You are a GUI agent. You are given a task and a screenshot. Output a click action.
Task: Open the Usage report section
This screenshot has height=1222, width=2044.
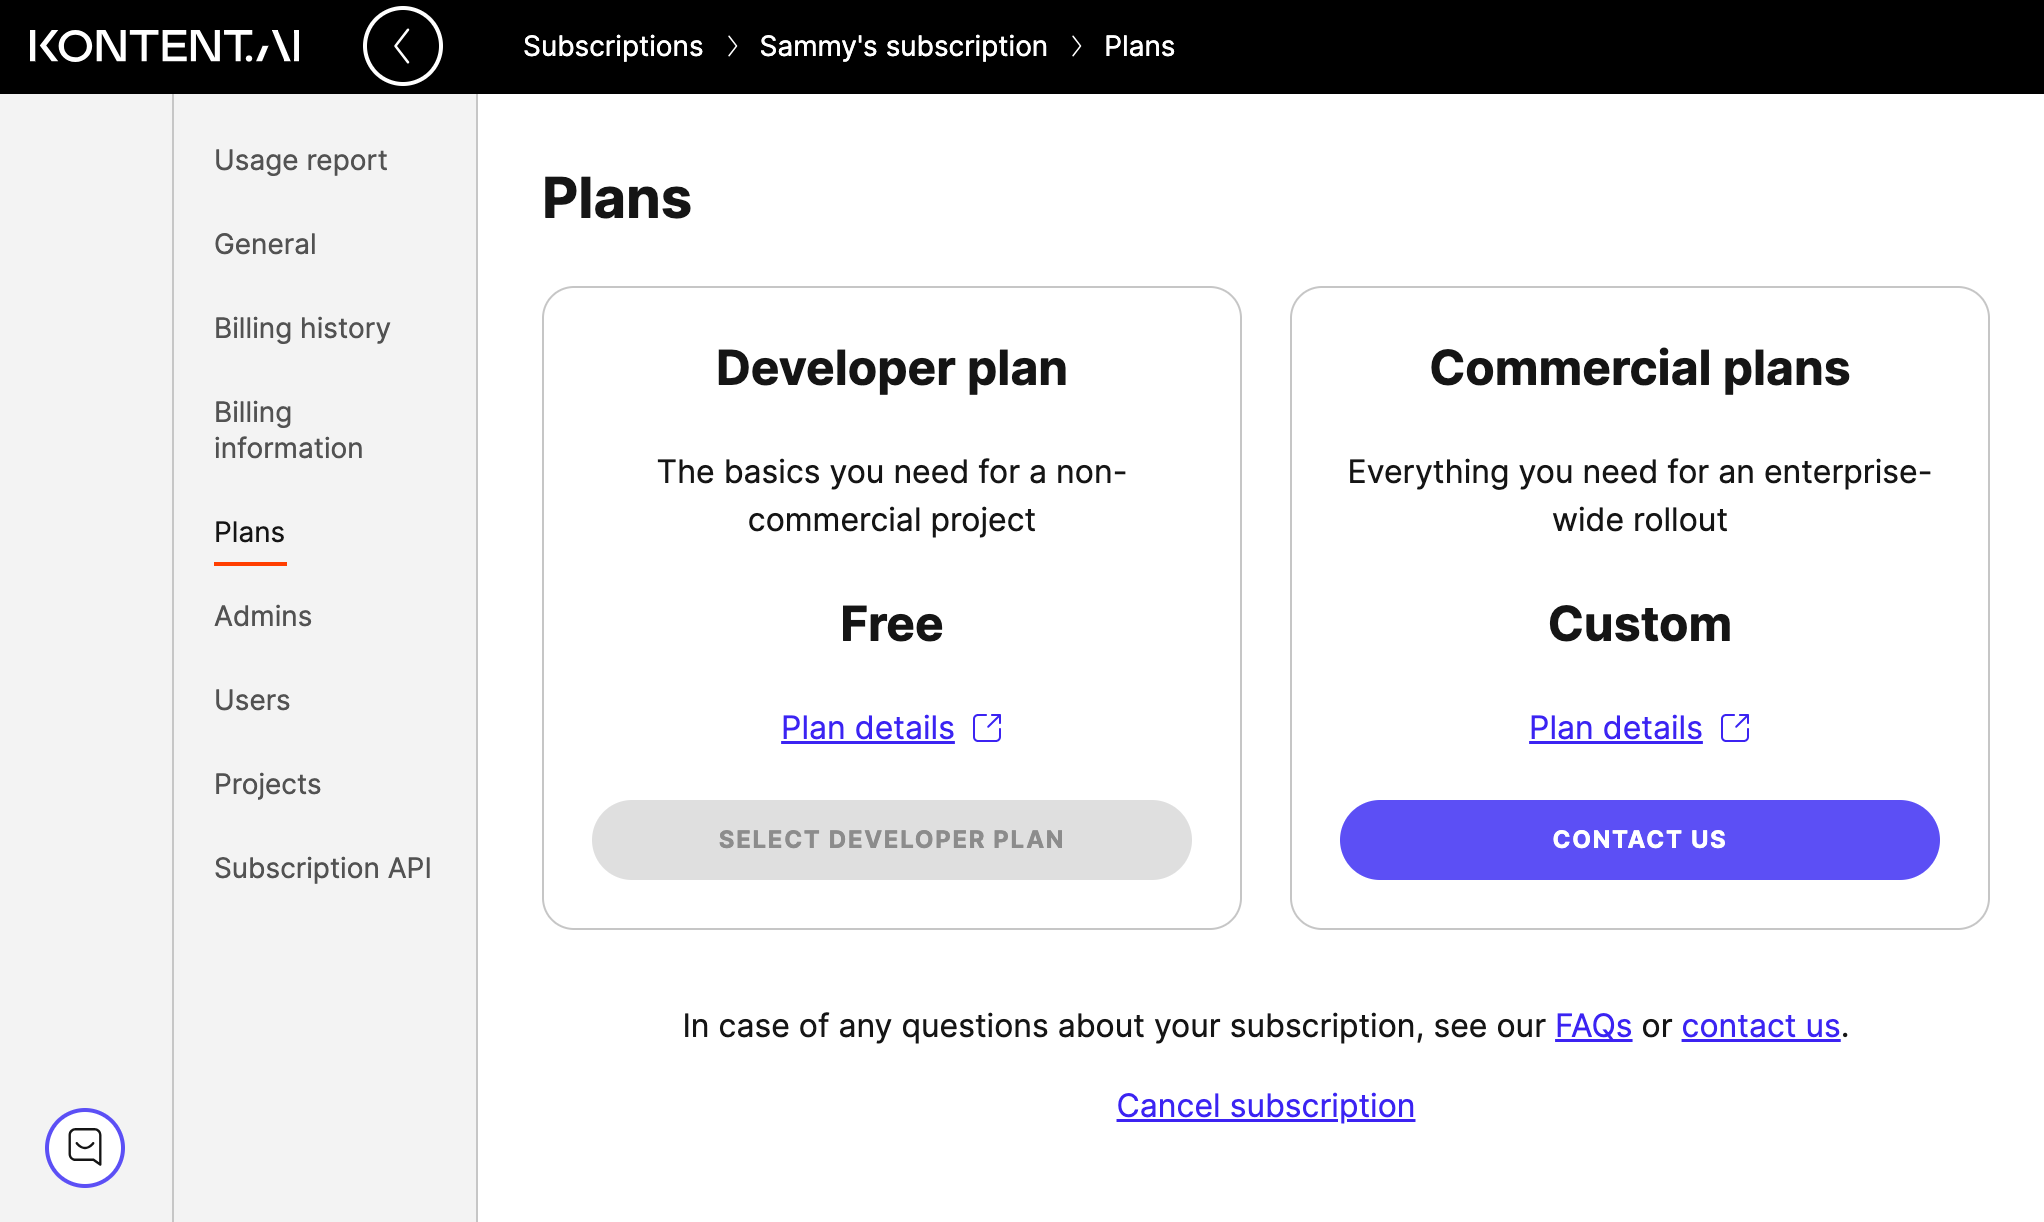click(300, 160)
